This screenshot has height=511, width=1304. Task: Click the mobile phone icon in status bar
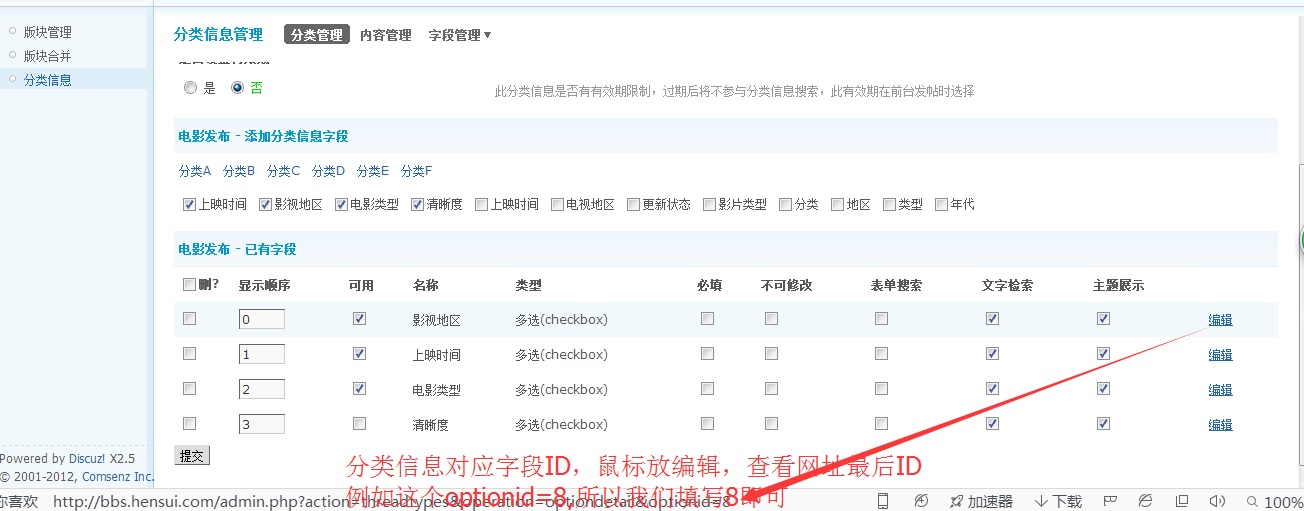883,501
